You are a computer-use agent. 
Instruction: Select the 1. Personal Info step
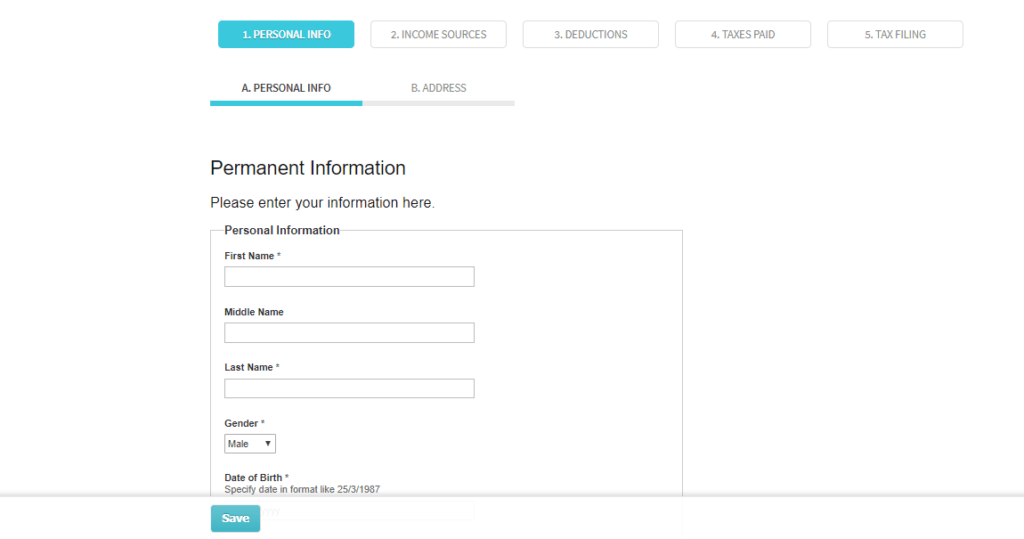click(286, 34)
